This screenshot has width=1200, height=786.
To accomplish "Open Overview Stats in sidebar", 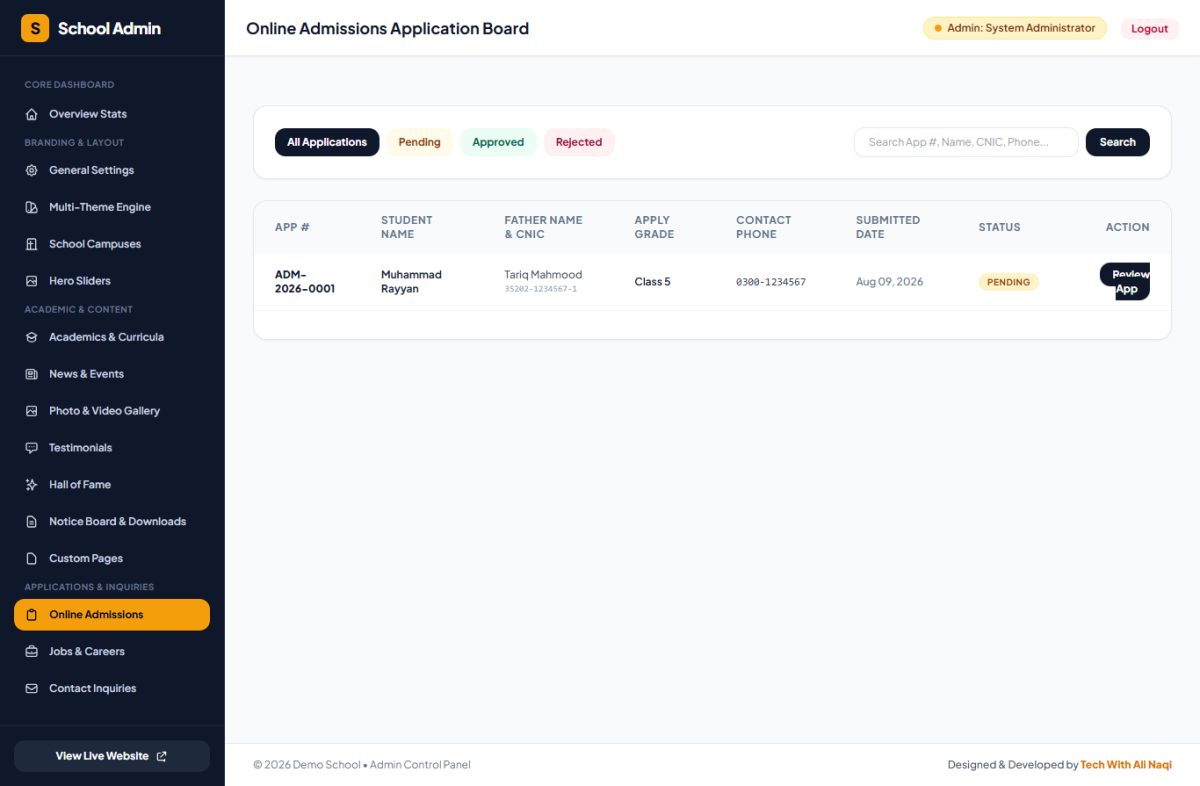I will (112, 114).
